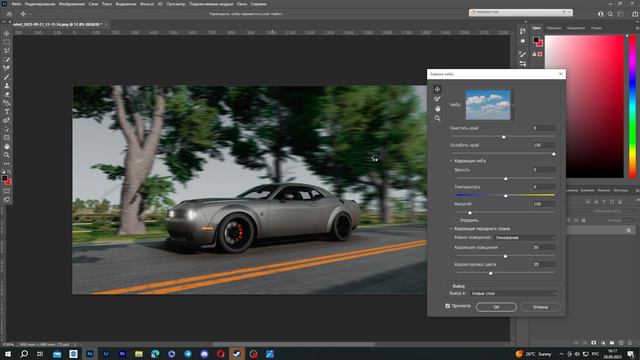Click the weather widget on taskbar

pyautogui.click(x=533, y=354)
